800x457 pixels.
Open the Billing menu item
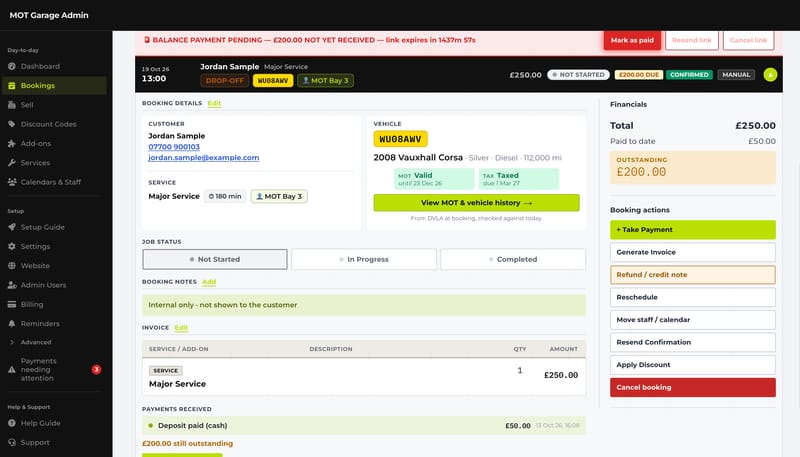(55, 304)
